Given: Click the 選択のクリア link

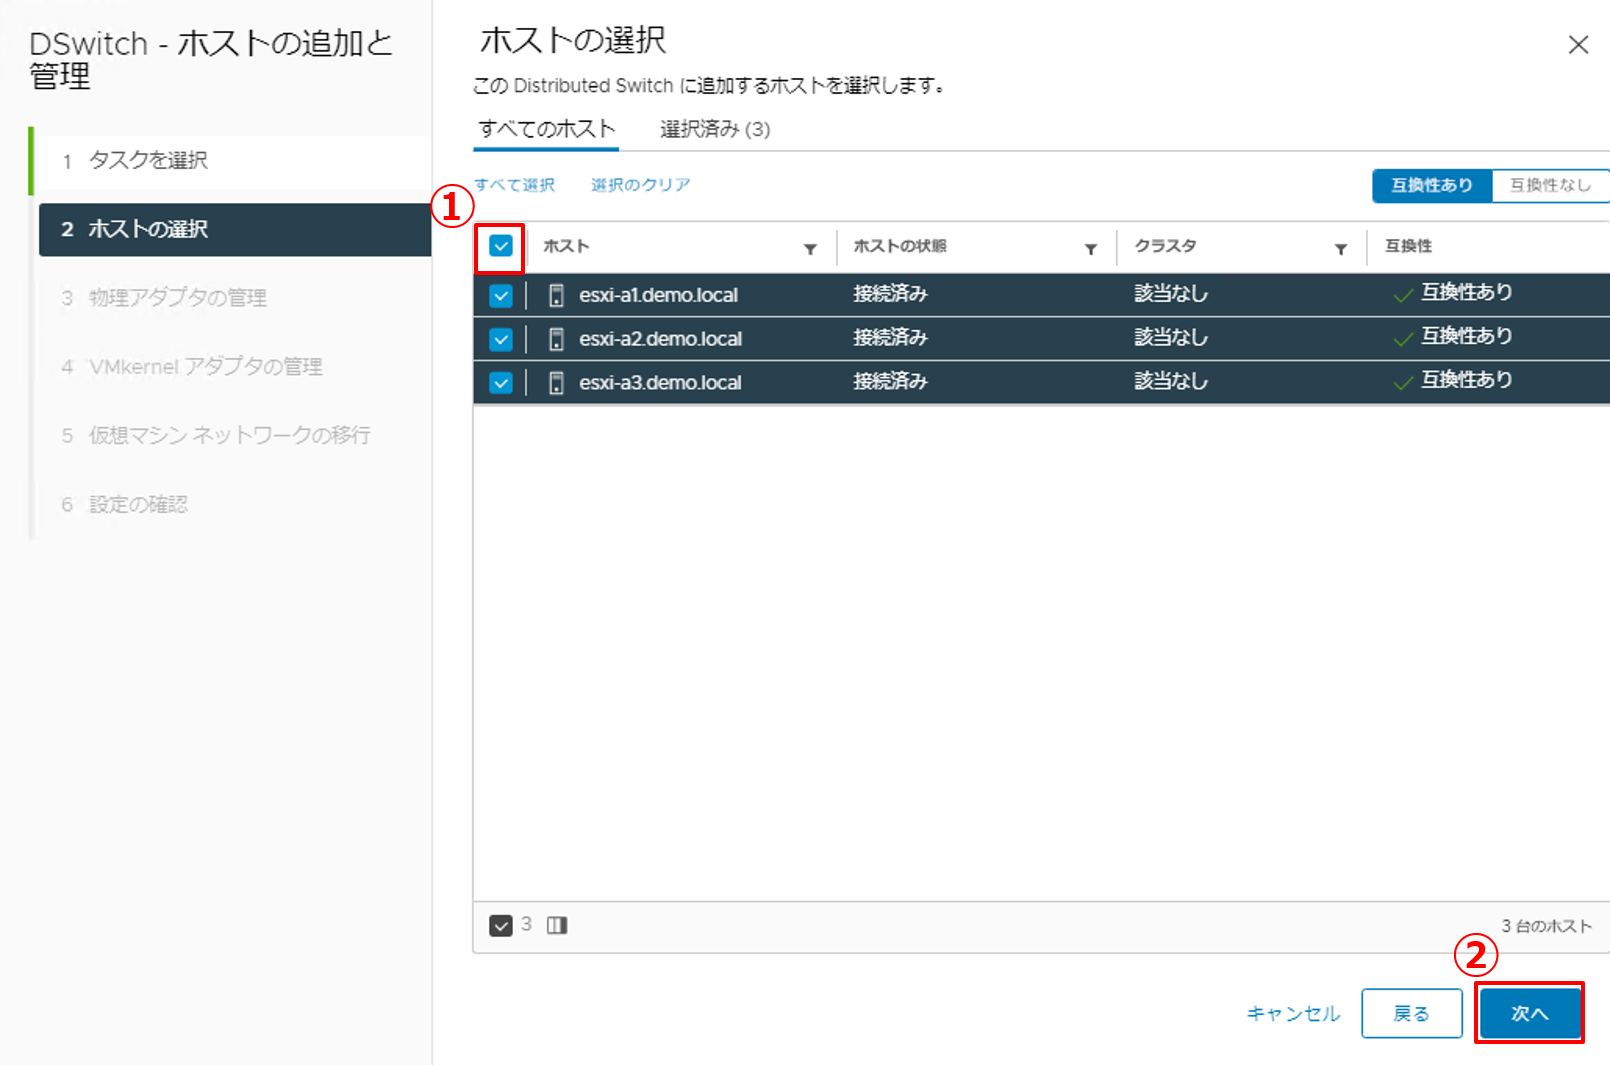Looking at the screenshot, I should (640, 185).
